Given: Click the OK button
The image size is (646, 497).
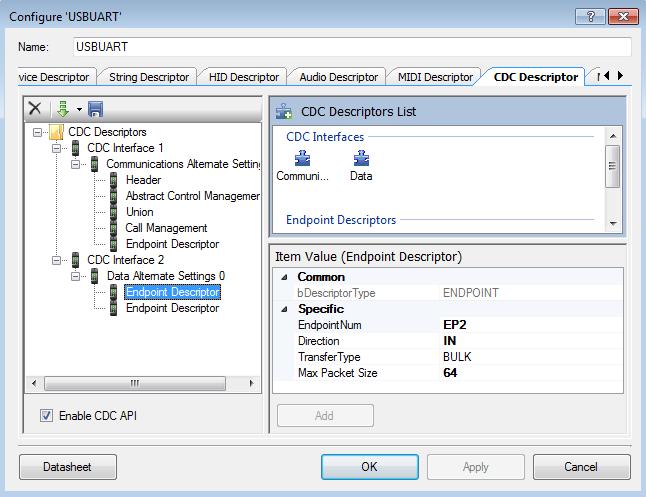Looking at the screenshot, I should 370,467.
